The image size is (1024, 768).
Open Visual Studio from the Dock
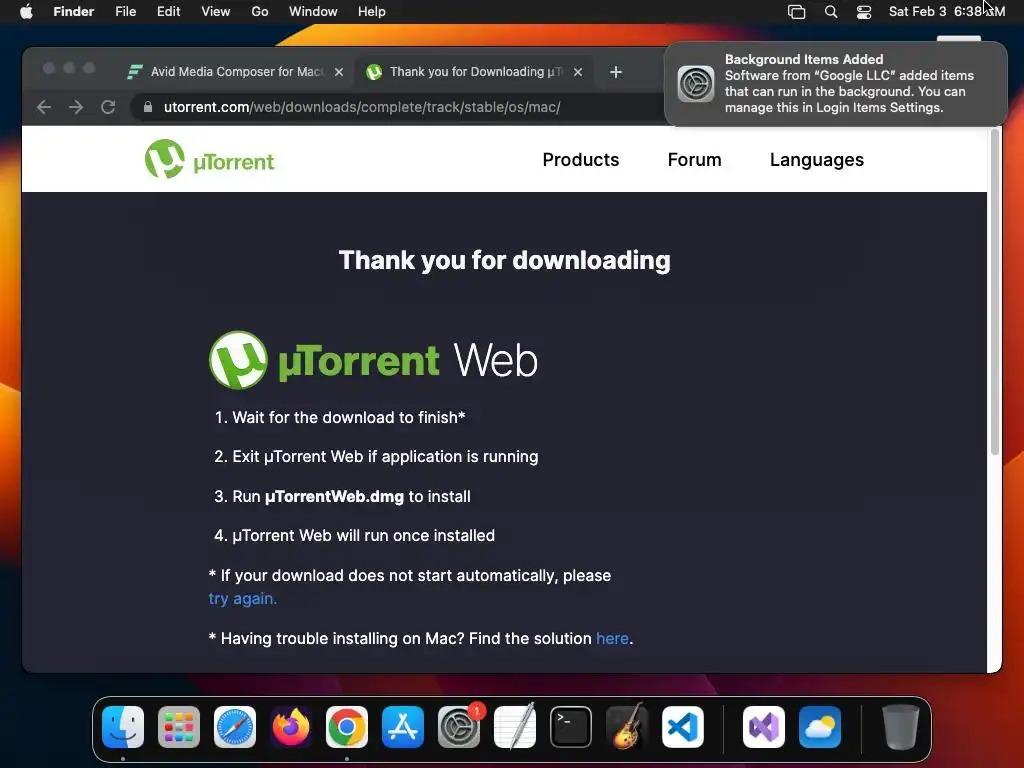point(764,727)
